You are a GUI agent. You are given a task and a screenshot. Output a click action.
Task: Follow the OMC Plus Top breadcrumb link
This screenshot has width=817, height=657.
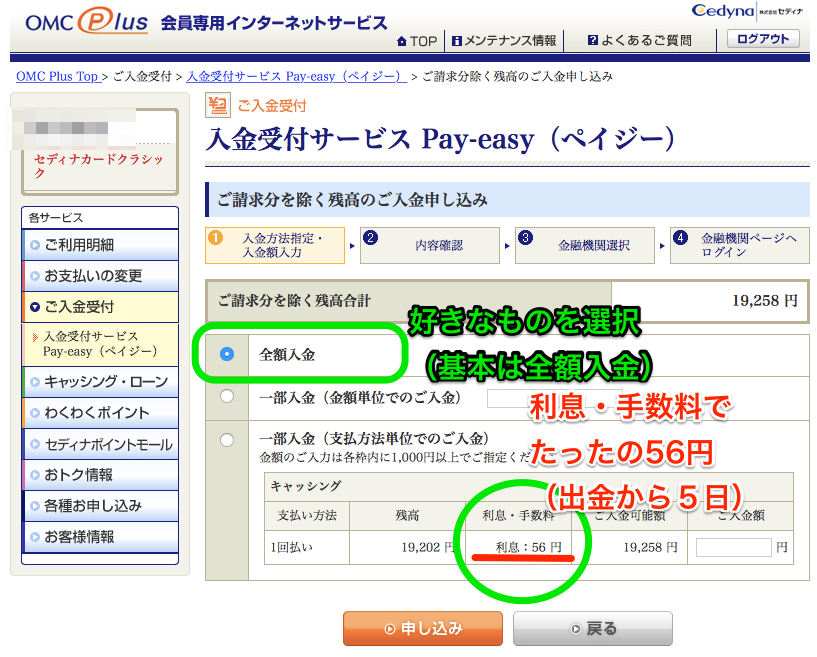coord(59,76)
